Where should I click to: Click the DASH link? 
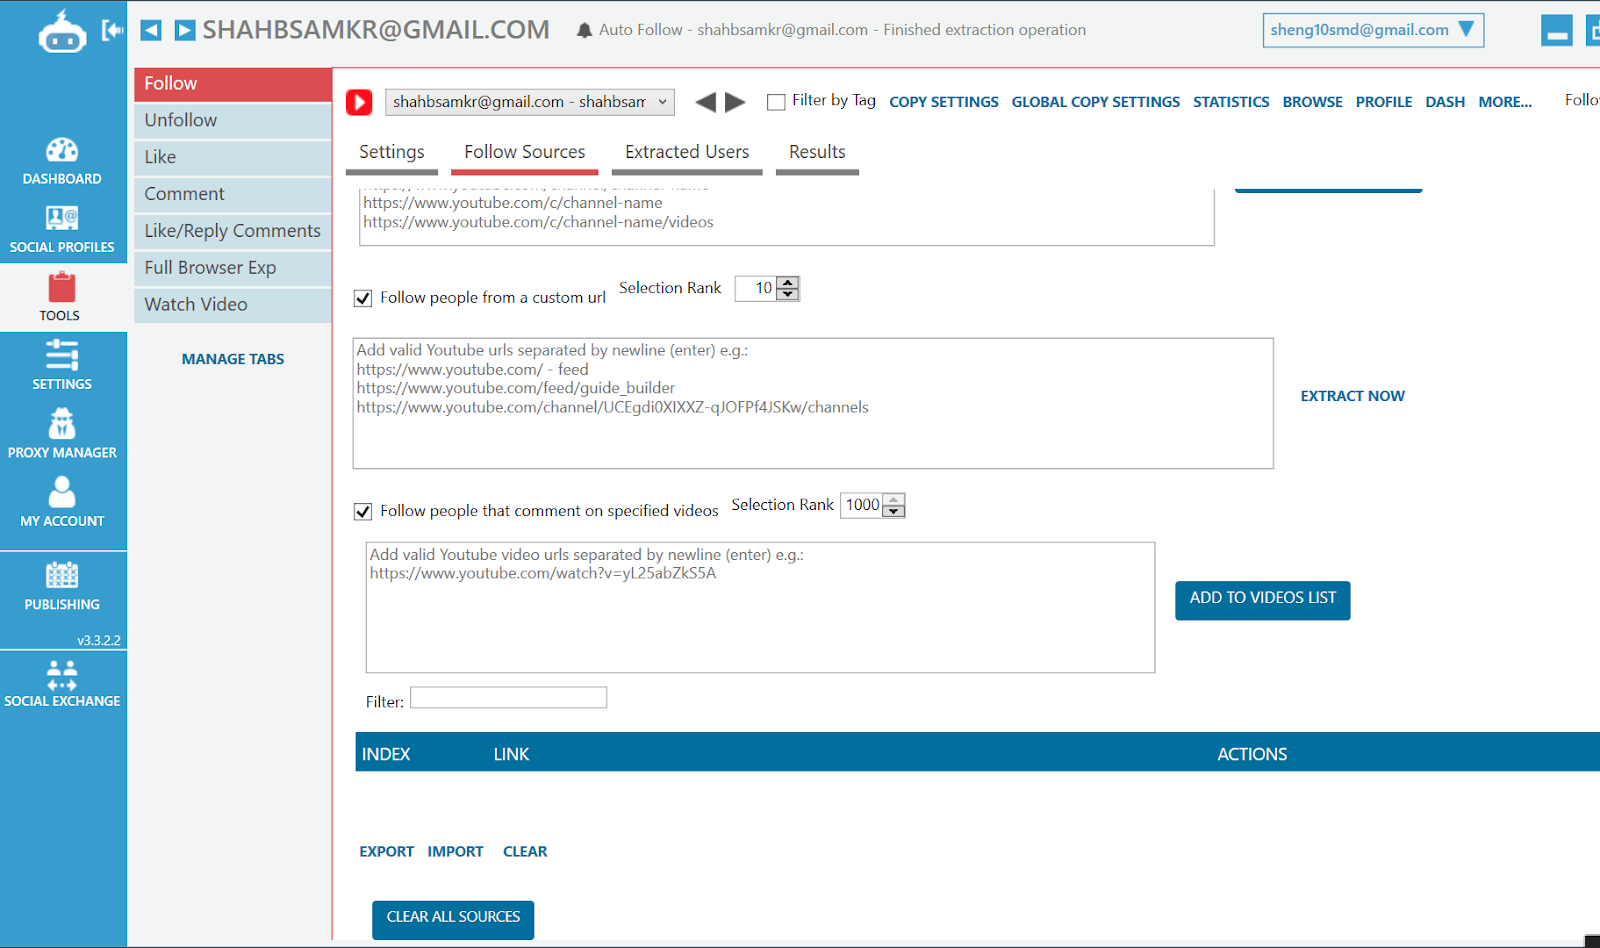pyautogui.click(x=1445, y=102)
